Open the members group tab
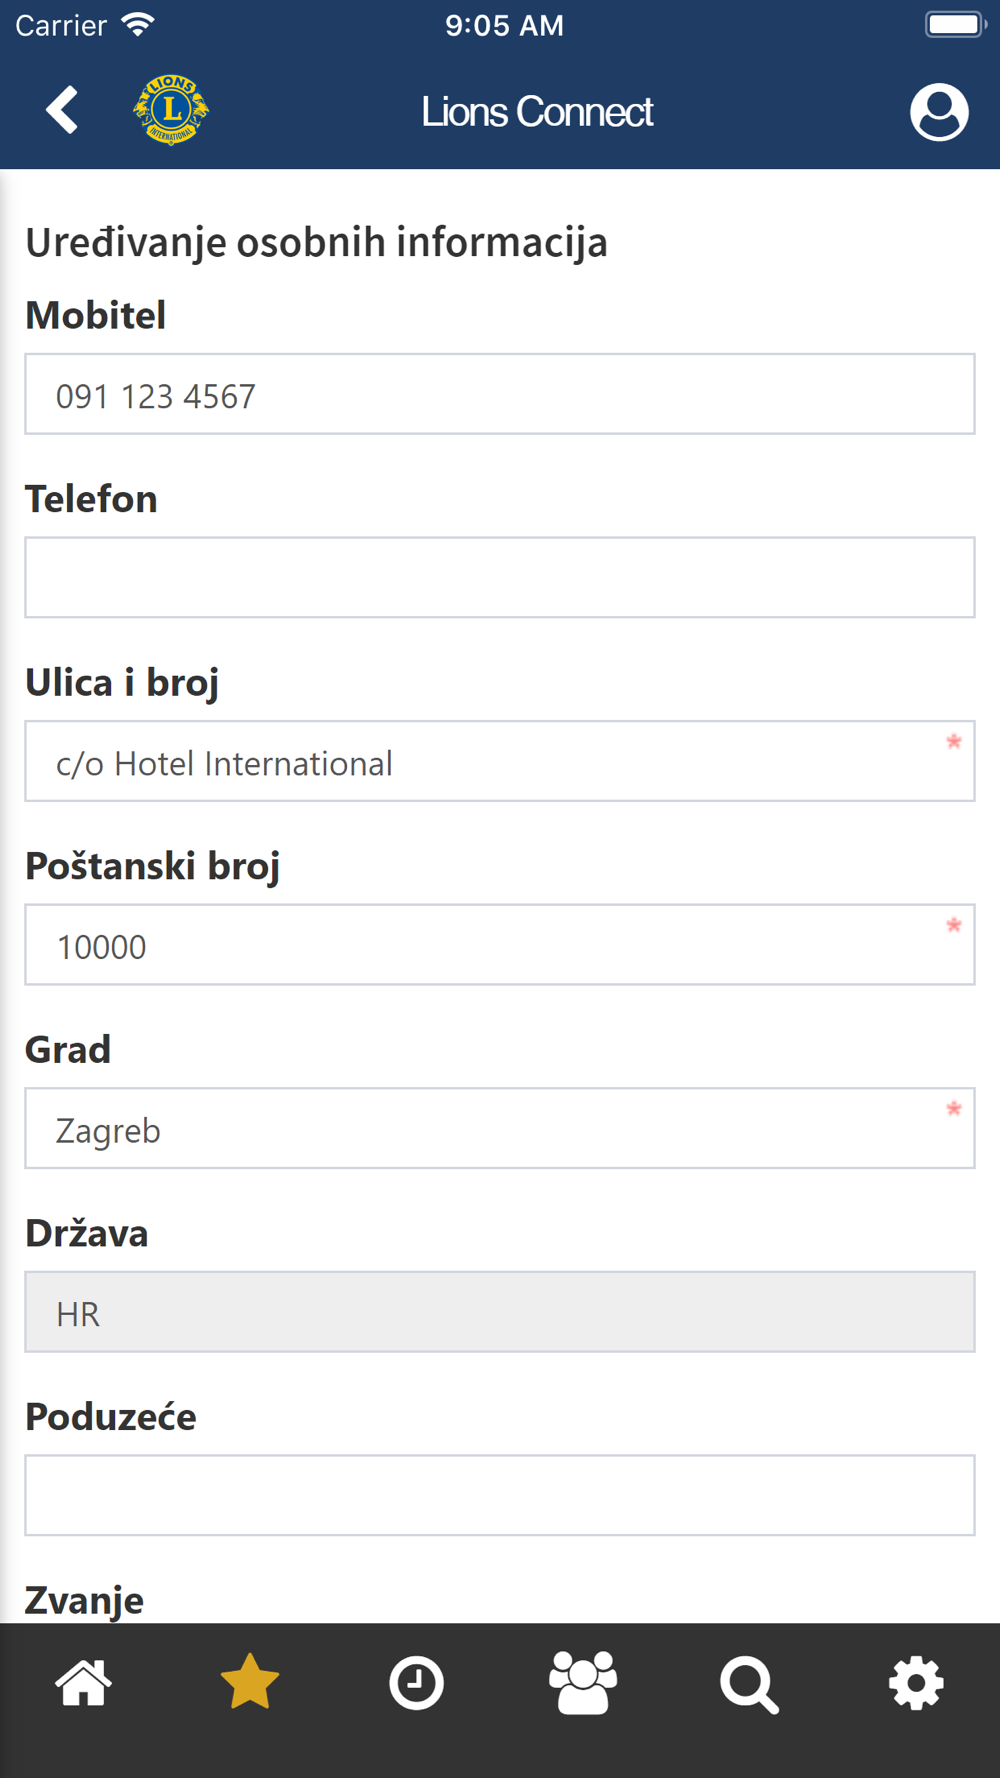Viewport: 1000px width, 1778px height. pyautogui.click(x=583, y=1683)
